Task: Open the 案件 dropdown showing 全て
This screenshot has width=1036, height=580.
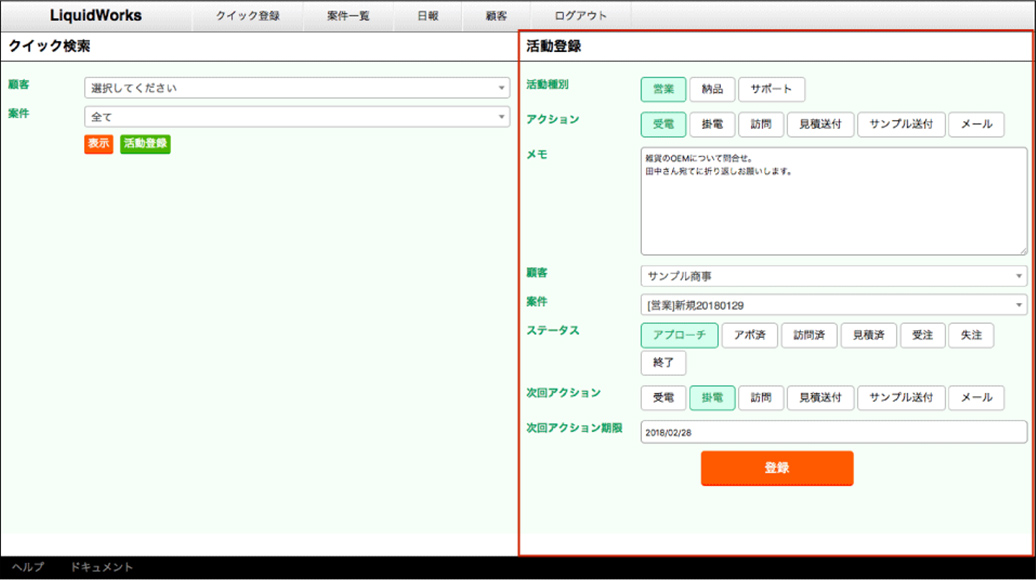Action: coord(298,117)
